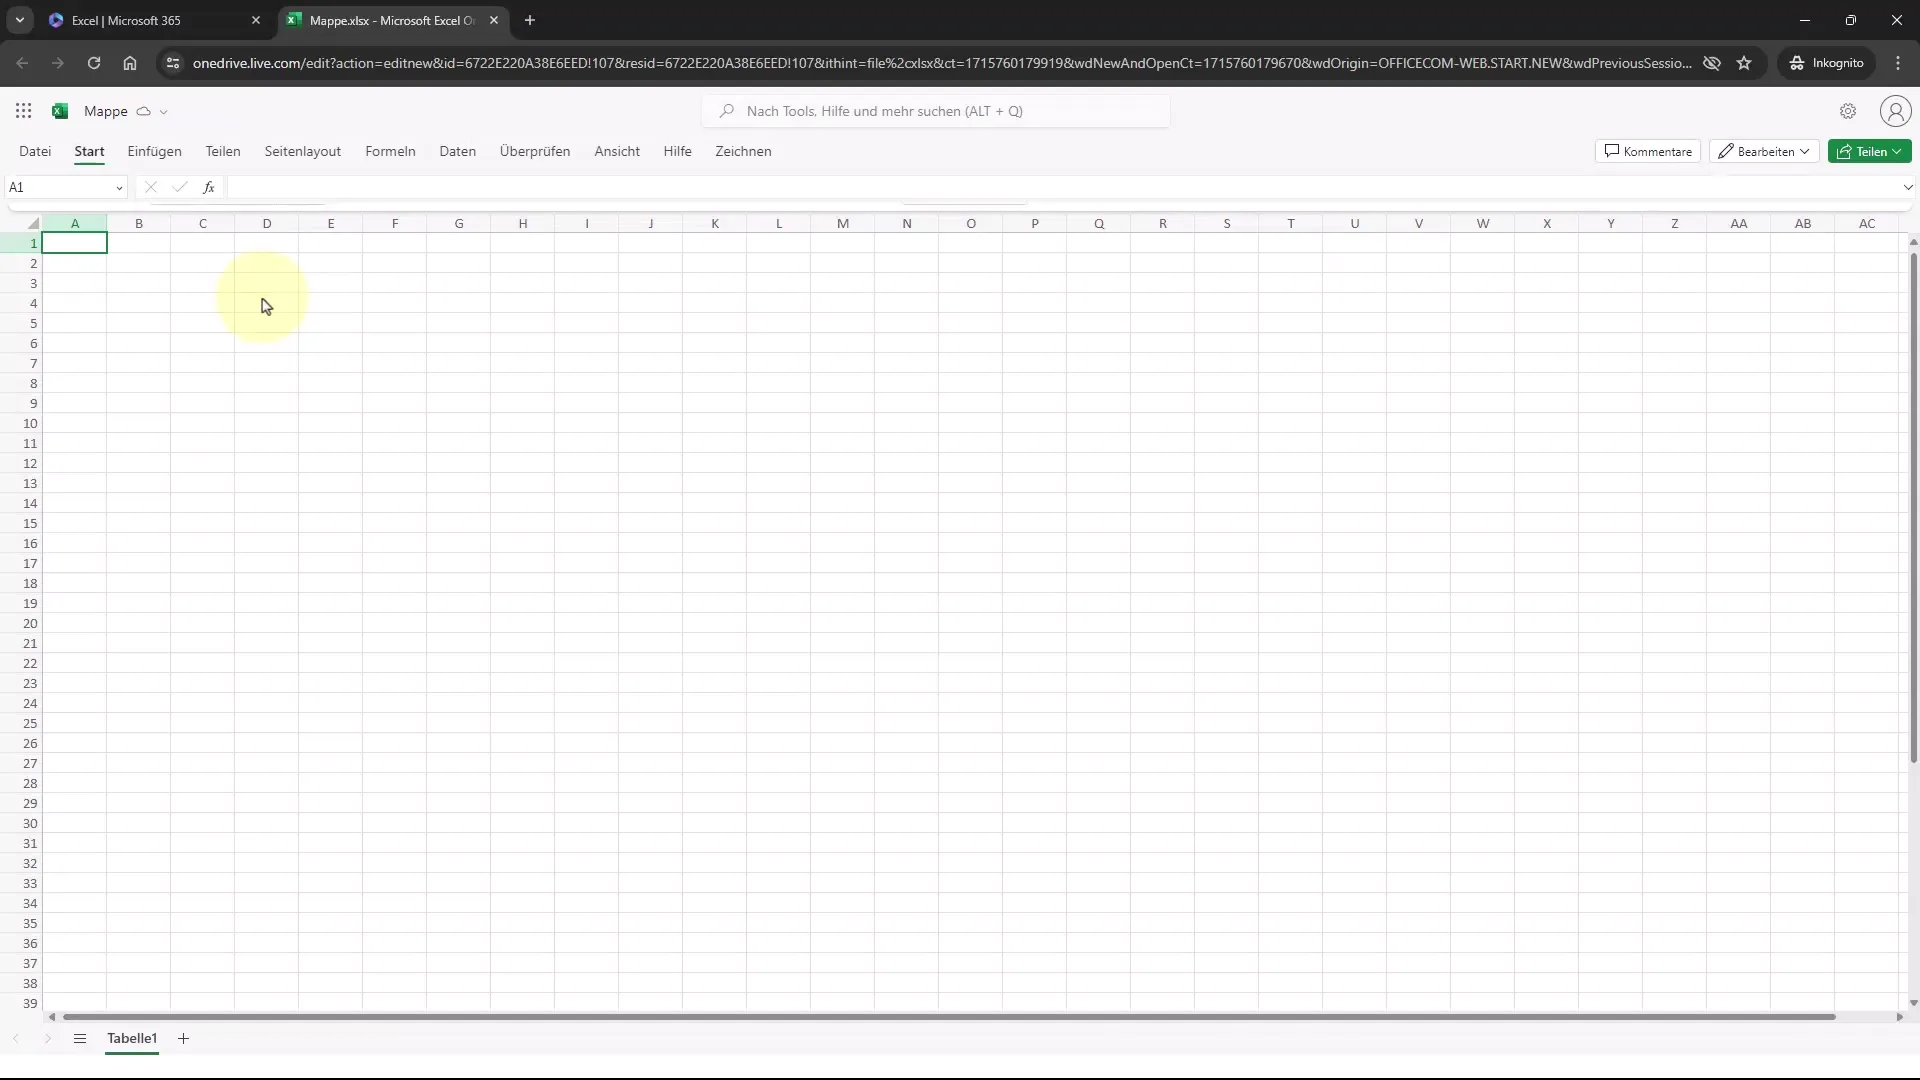Screen dimensions: 1920x1080
Task: Click the site information icon in address bar
Action: 172,63
